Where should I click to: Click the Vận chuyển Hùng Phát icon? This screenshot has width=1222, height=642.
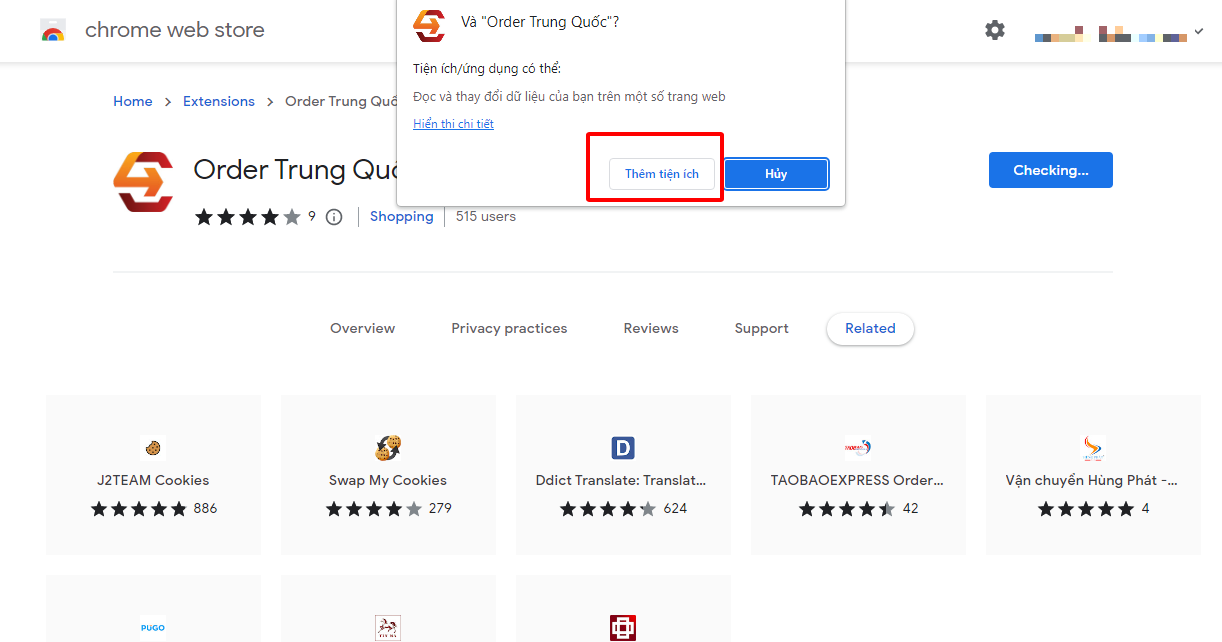1093,448
